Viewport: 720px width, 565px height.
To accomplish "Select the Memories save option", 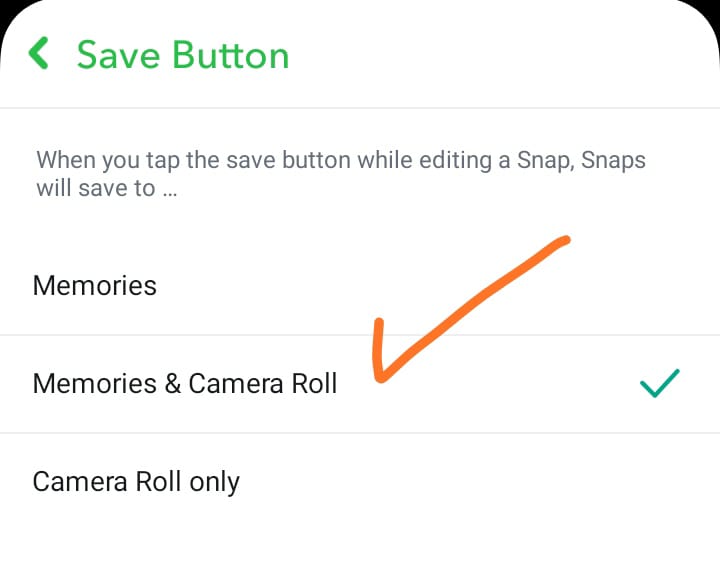I will click(360, 286).
